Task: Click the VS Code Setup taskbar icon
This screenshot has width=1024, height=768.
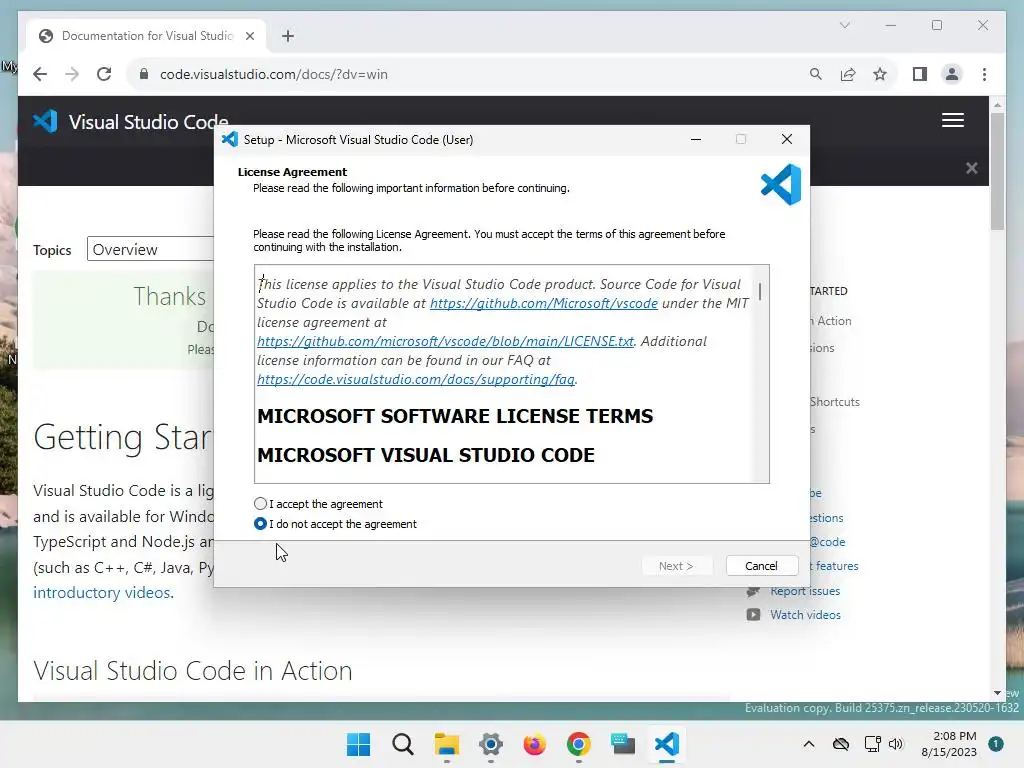Action: [x=667, y=744]
